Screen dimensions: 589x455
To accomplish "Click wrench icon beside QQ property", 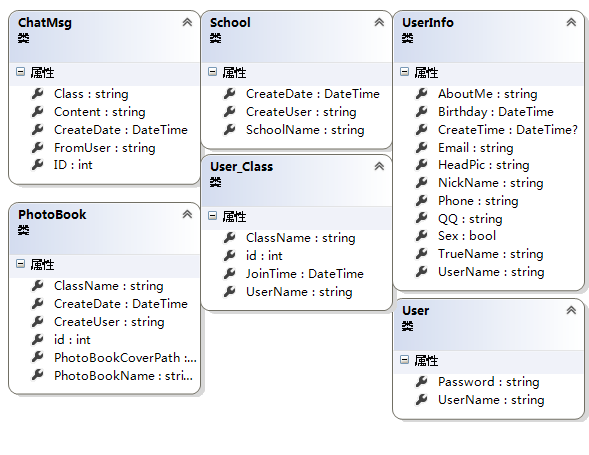I will 421,218.
